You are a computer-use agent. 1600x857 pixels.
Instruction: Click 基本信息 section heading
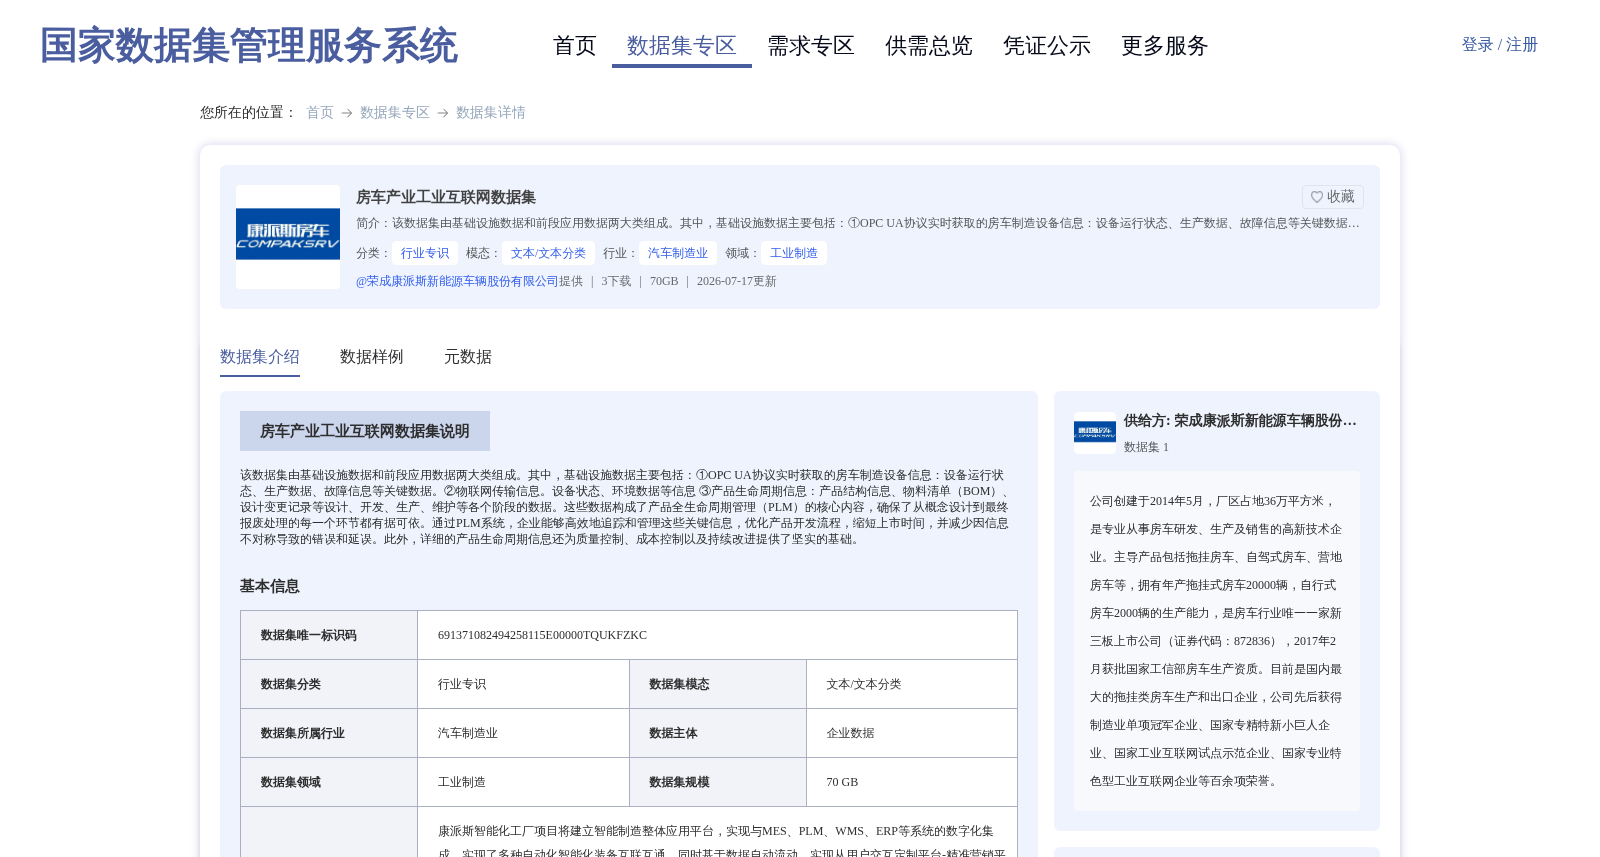[x=270, y=586]
